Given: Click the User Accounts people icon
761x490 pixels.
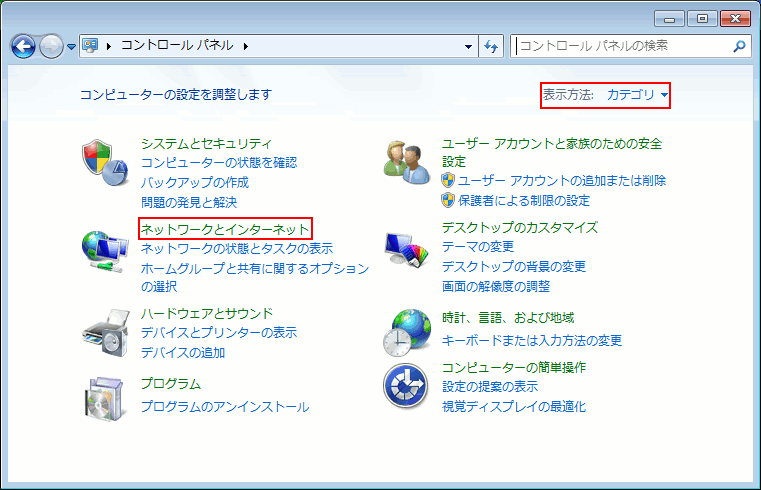Looking at the screenshot, I should pyautogui.click(x=406, y=161).
